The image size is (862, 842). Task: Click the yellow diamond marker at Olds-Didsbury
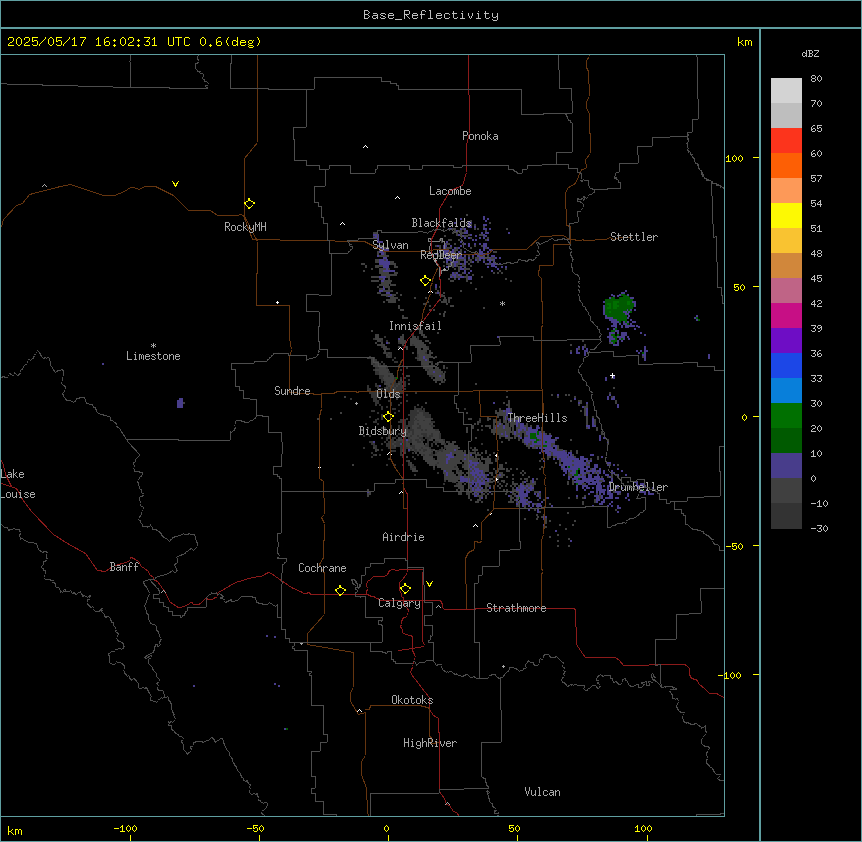click(x=388, y=417)
